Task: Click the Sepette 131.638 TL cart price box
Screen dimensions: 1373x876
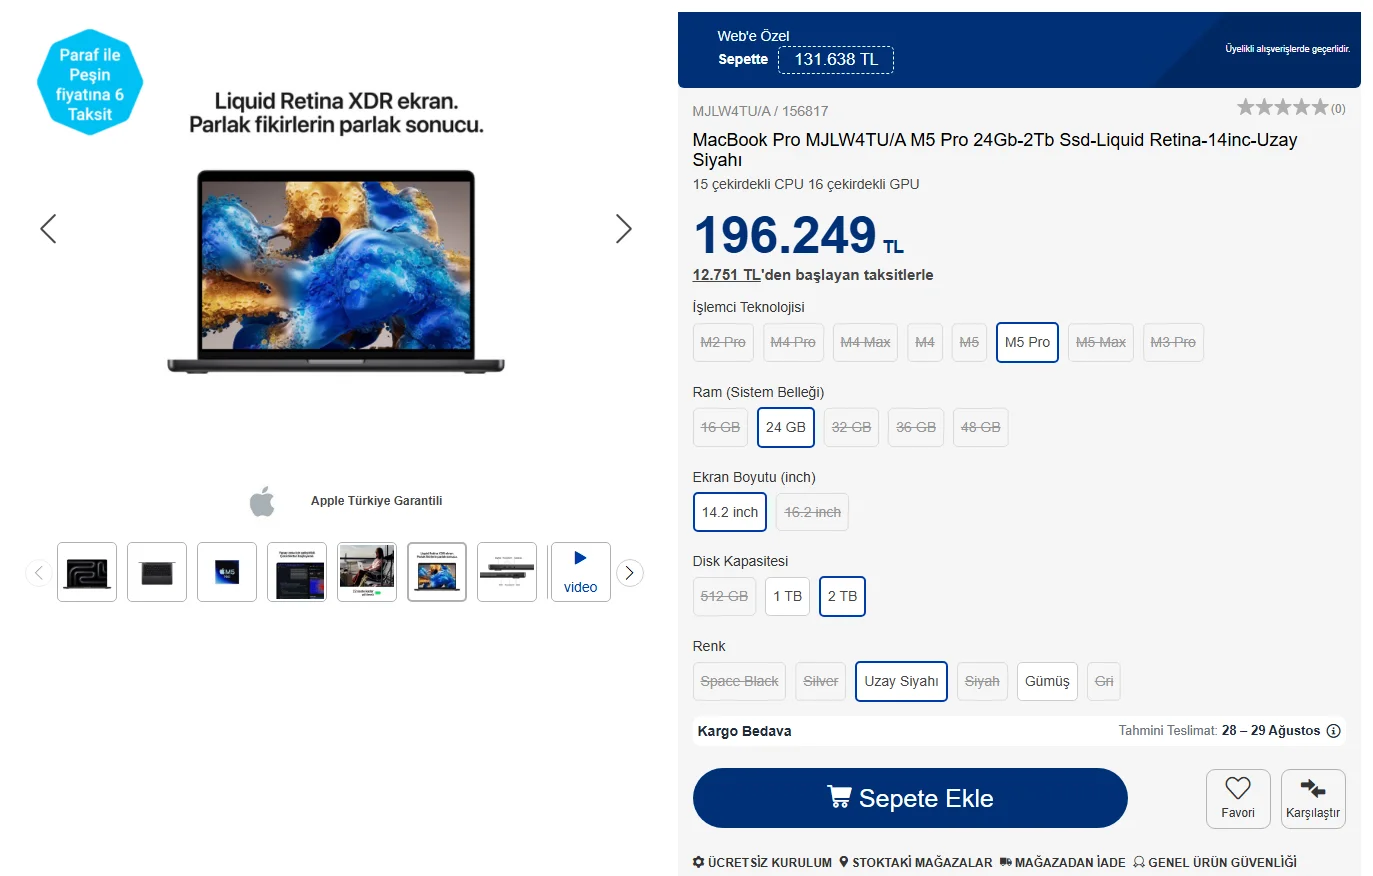Action: click(x=836, y=60)
